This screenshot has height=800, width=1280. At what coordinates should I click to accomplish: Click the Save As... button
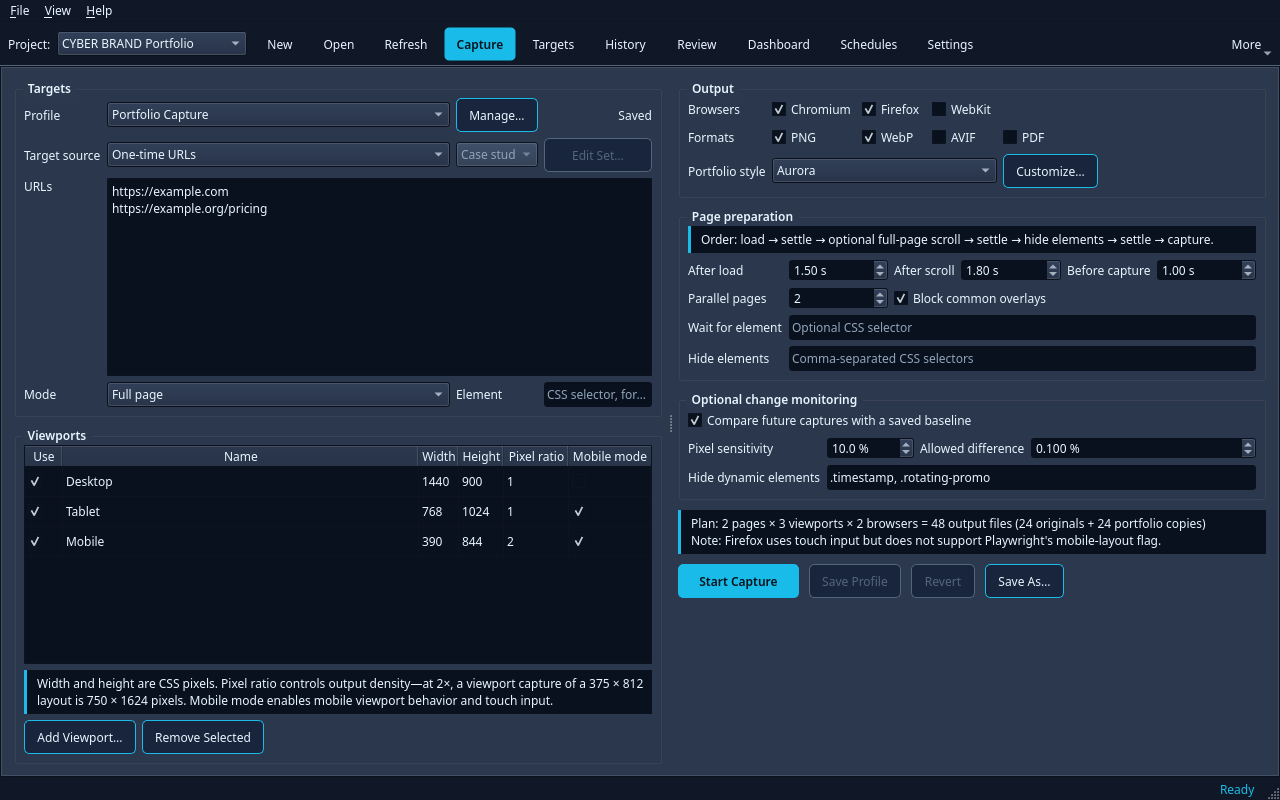coord(1024,582)
